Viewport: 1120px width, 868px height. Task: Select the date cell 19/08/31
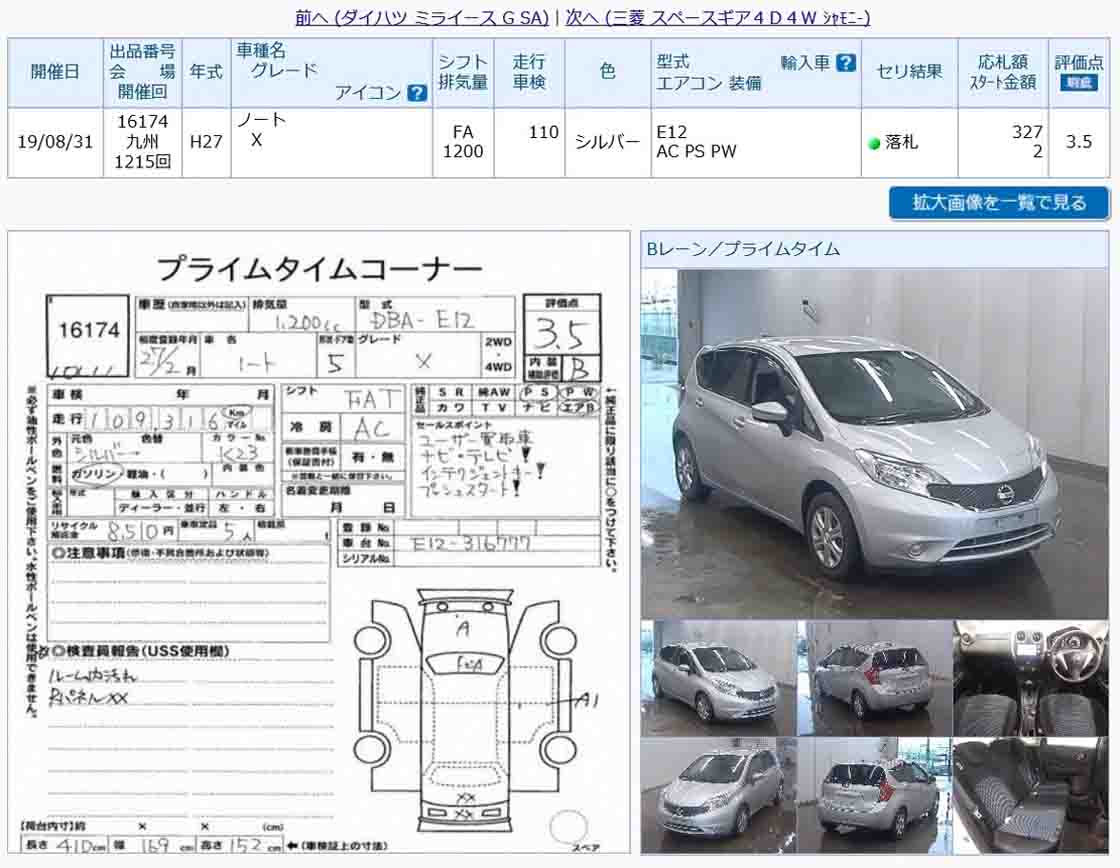(x=55, y=141)
